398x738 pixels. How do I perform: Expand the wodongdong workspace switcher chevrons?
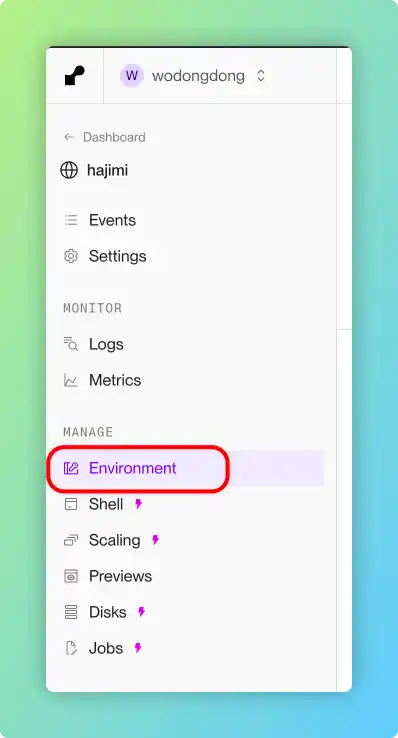tap(261, 76)
